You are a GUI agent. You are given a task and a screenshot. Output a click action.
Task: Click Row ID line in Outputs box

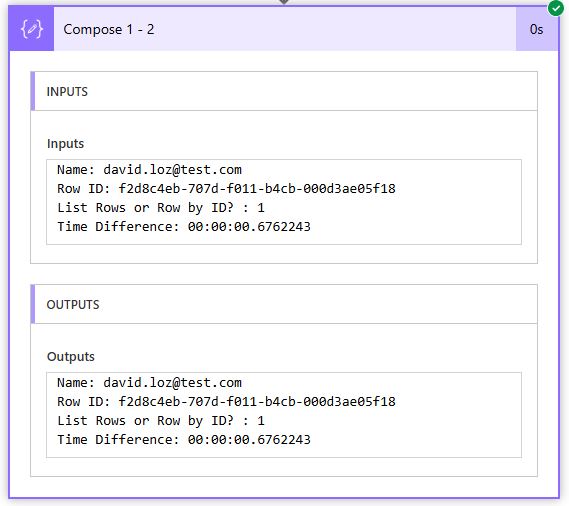click(x=226, y=402)
